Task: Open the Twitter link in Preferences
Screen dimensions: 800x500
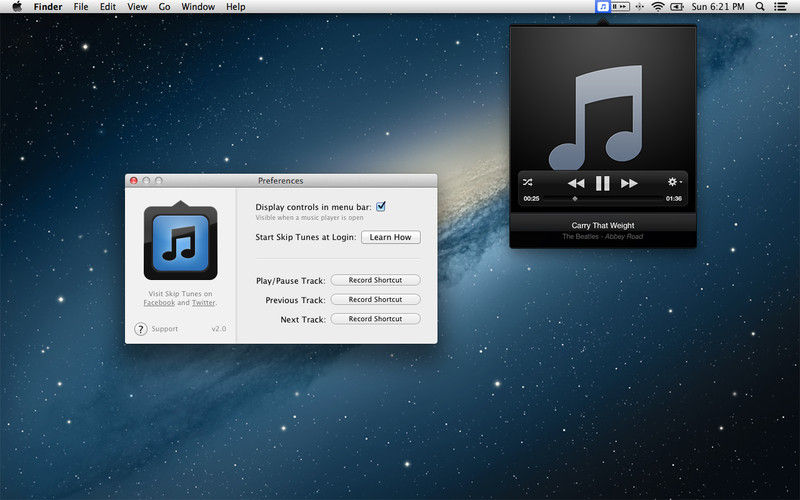Action: point(203,303)
